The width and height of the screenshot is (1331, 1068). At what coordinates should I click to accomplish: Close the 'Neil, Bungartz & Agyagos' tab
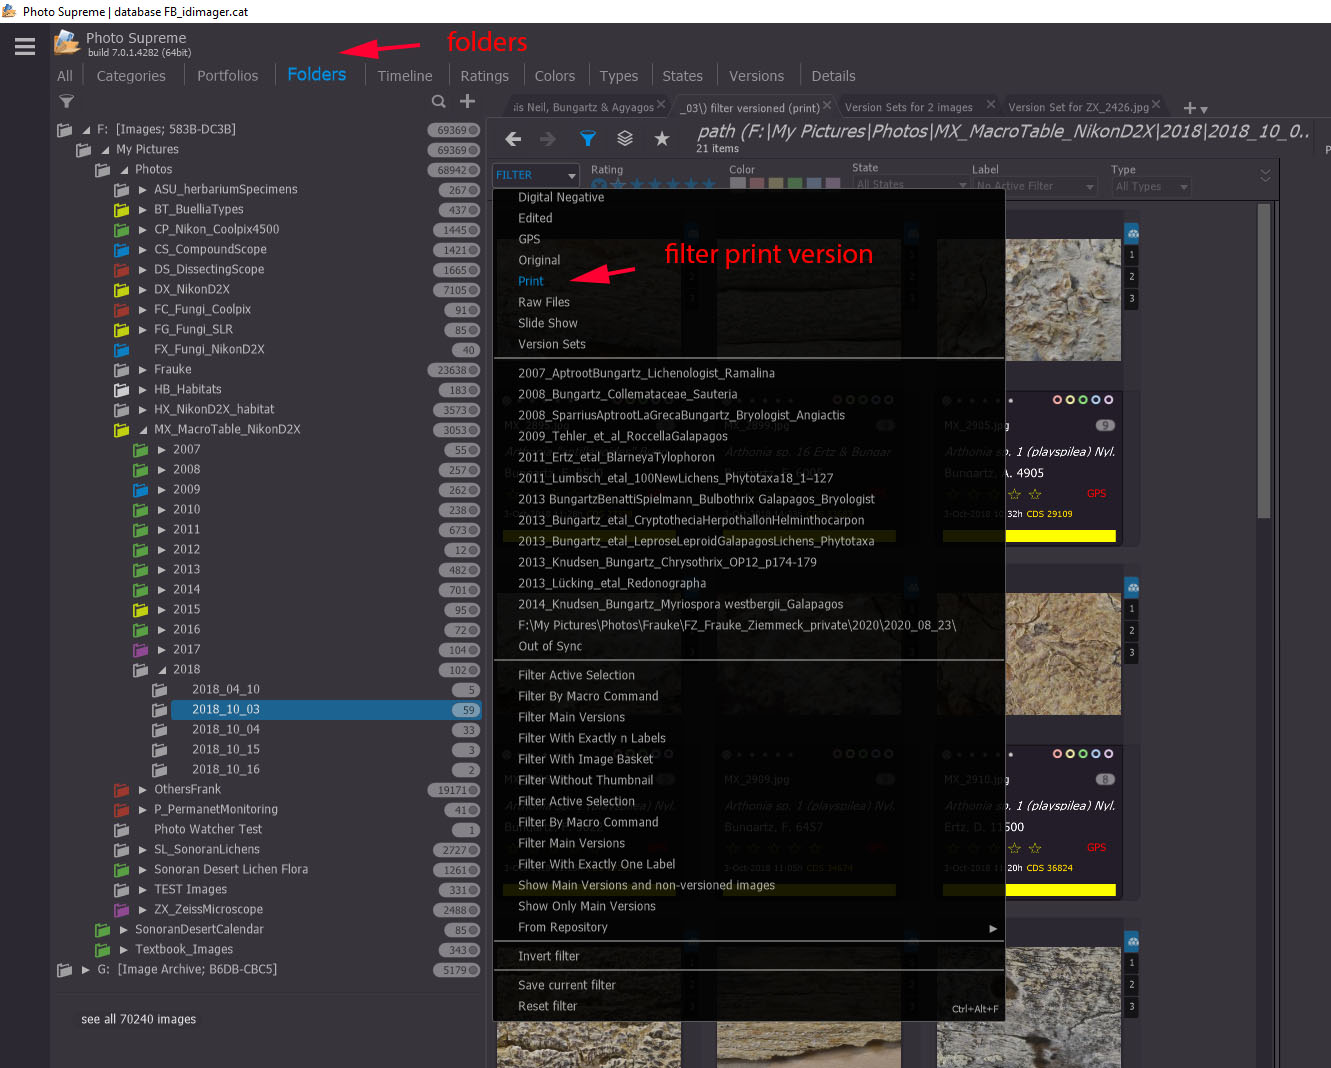point(661,105)
